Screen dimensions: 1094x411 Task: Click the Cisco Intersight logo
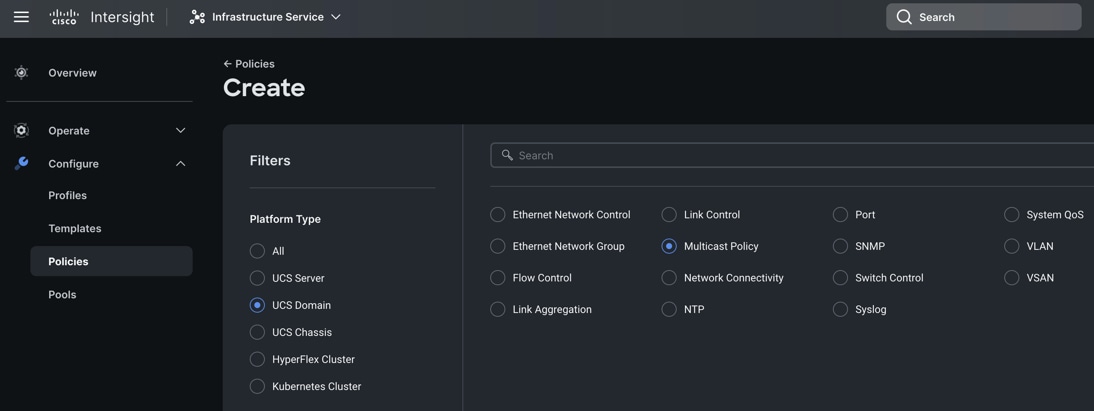[101, 17]
